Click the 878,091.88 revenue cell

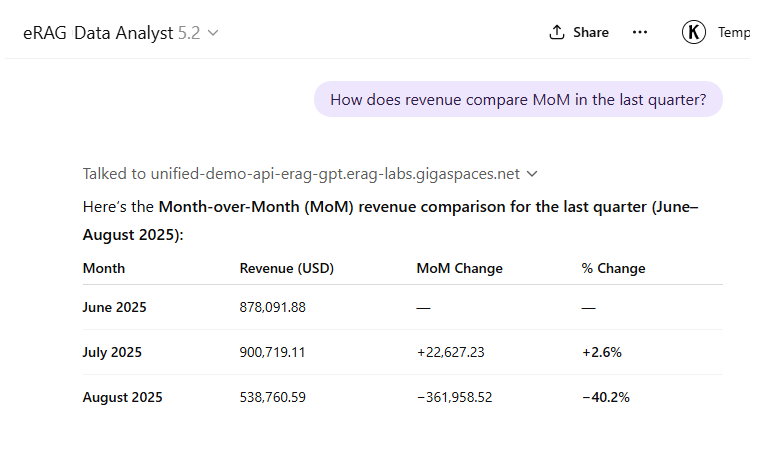click(x=273, y=307)
